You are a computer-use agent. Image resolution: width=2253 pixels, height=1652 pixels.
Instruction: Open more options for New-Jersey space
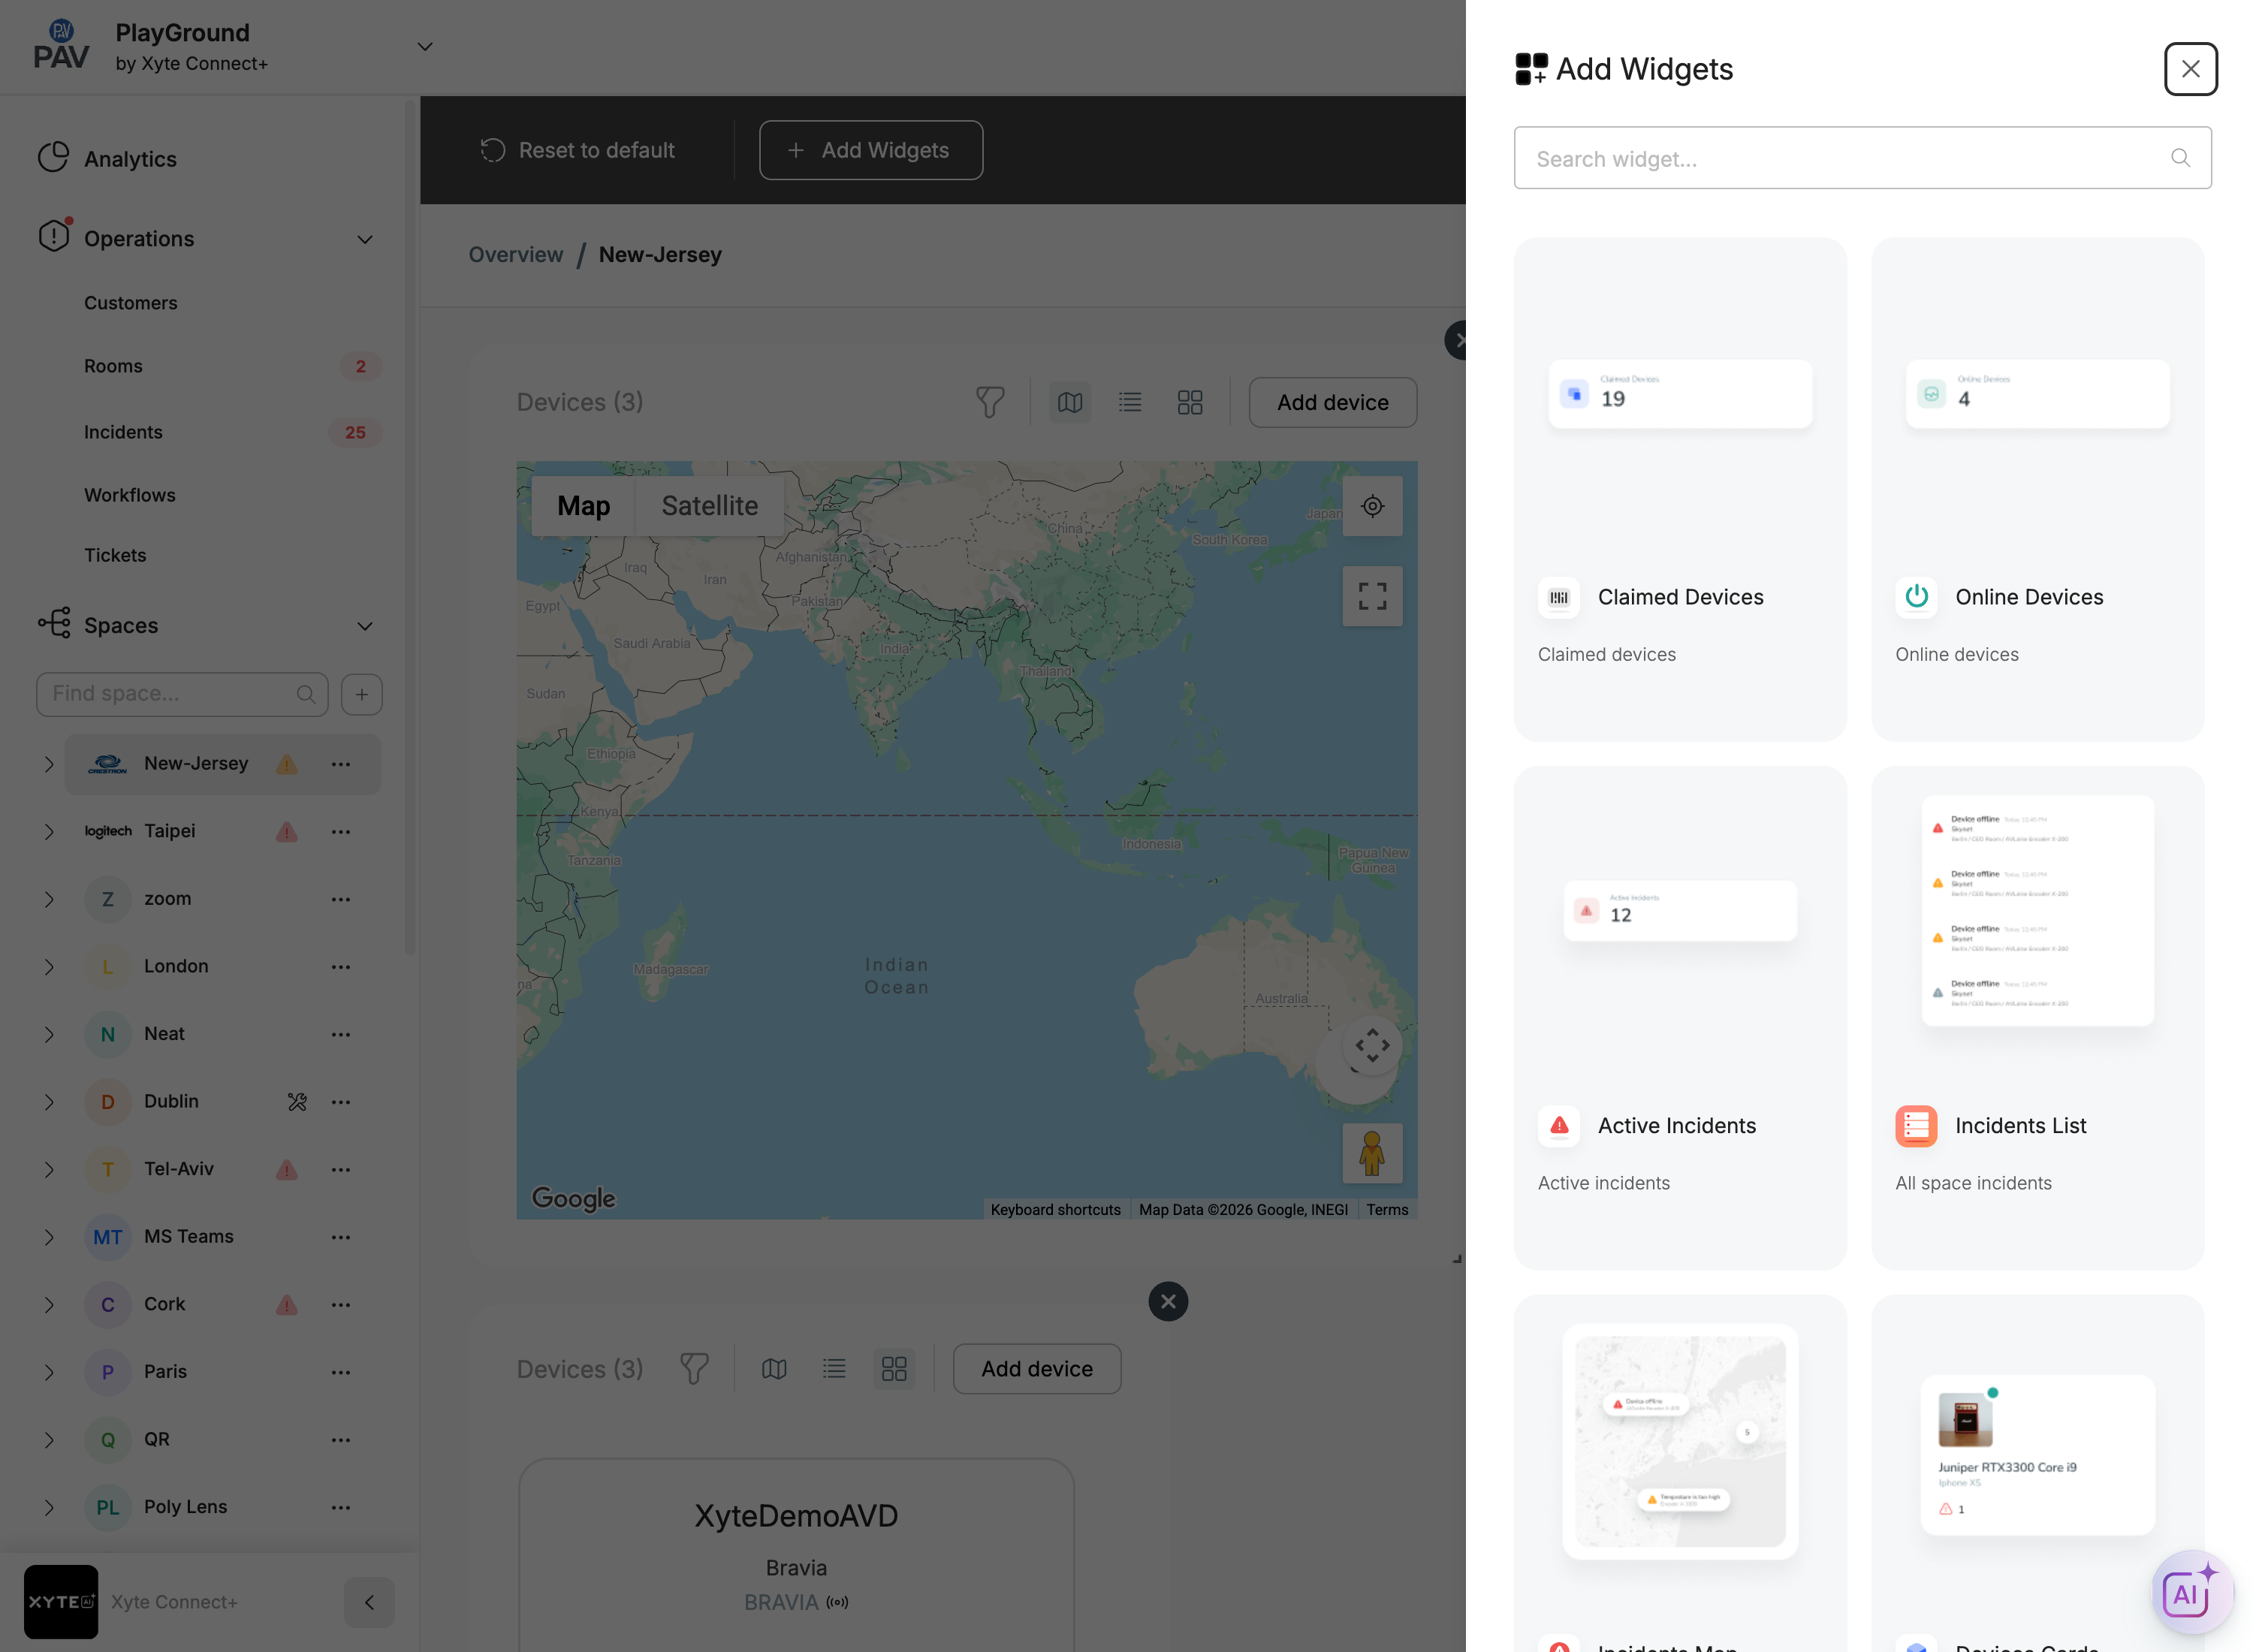click(x=341, y=764)
